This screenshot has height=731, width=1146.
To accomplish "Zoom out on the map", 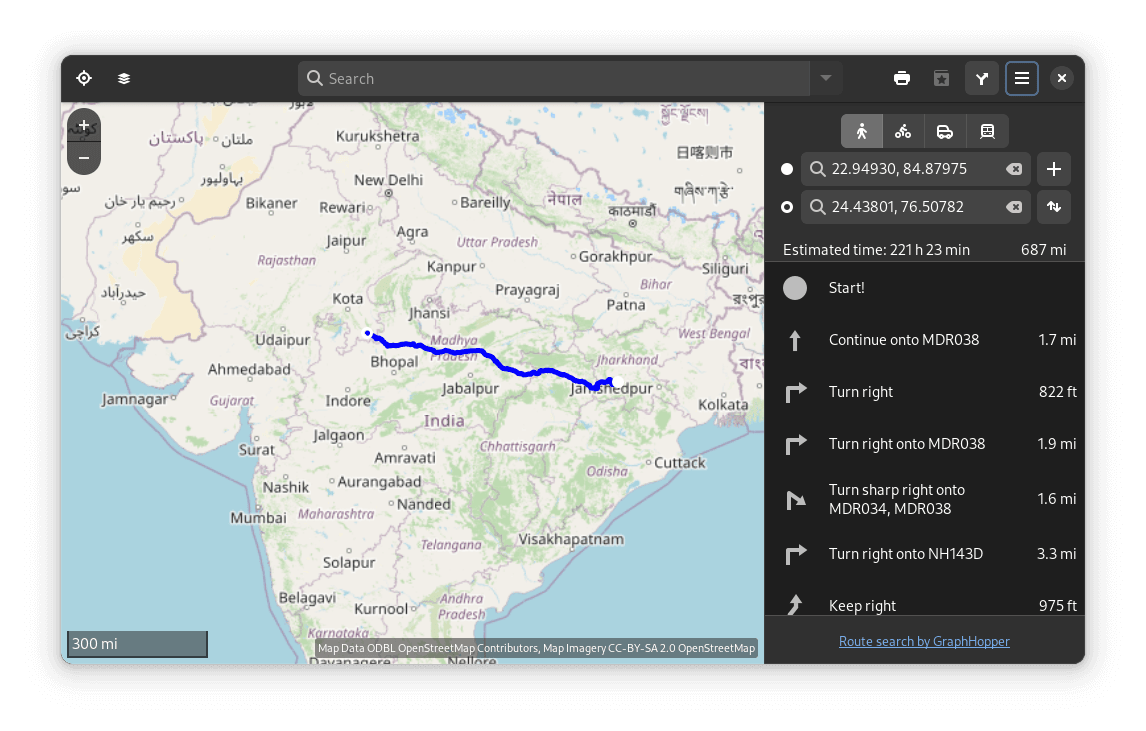I will click(84, 158).
